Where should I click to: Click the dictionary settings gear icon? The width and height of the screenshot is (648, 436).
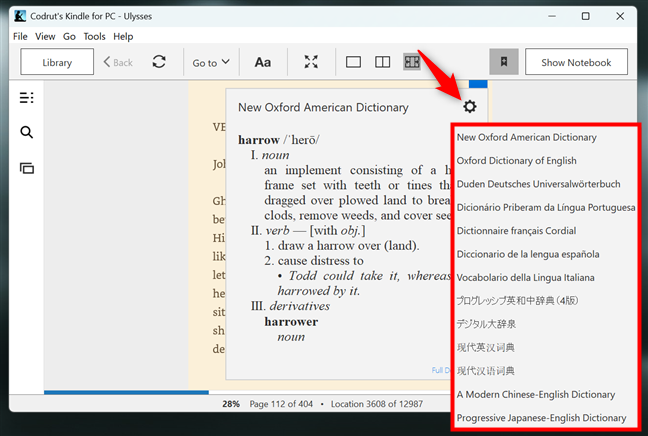470,107
